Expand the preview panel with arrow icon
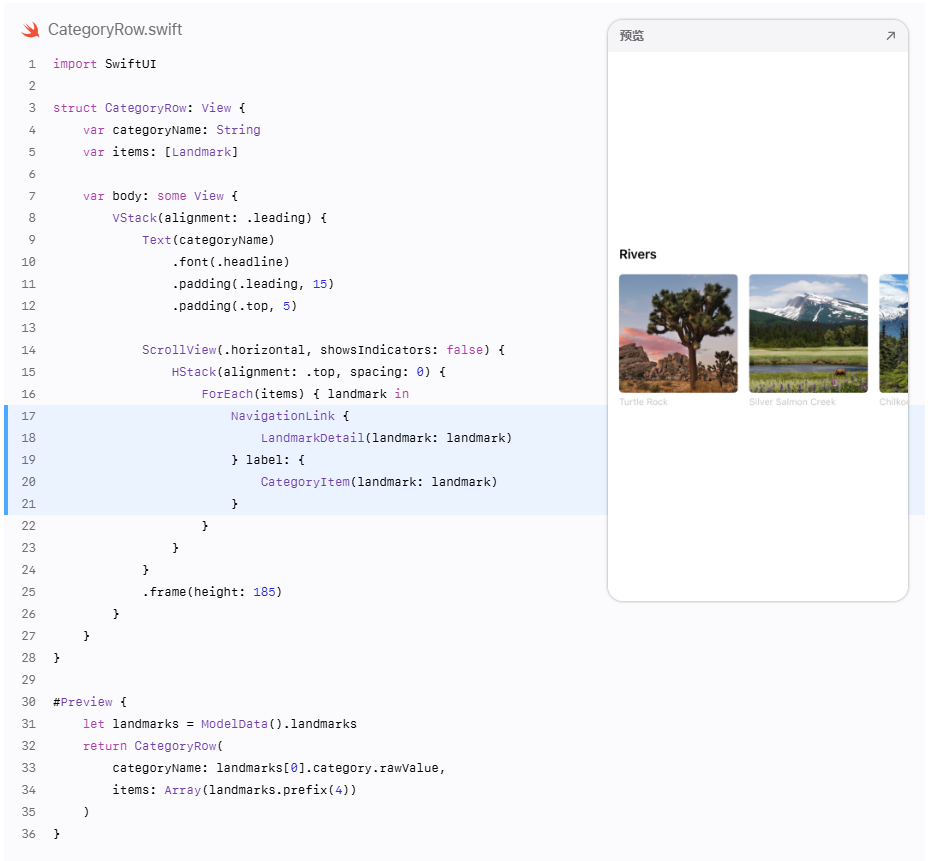 [x=890, y=36]
